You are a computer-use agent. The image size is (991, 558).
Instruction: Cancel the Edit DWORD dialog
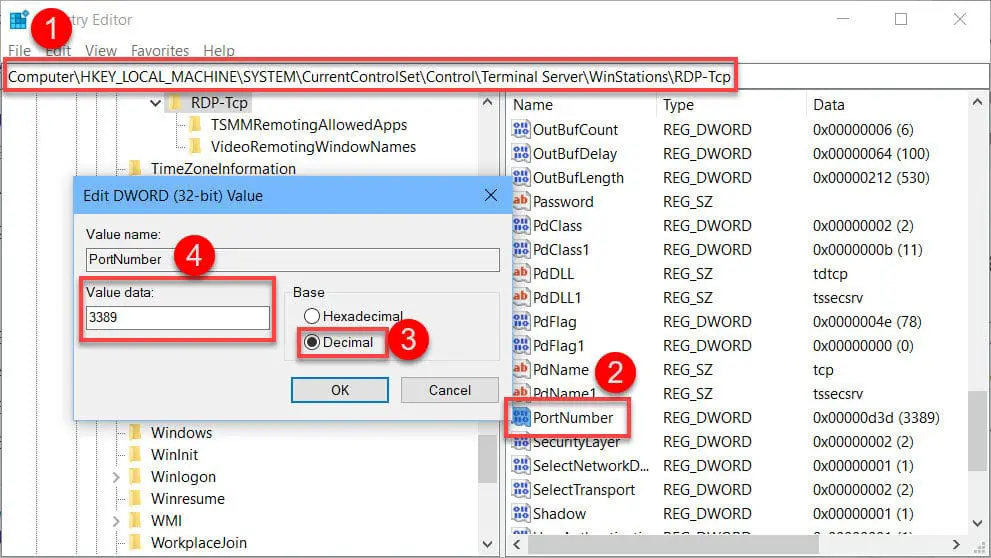tap(449, 390)
